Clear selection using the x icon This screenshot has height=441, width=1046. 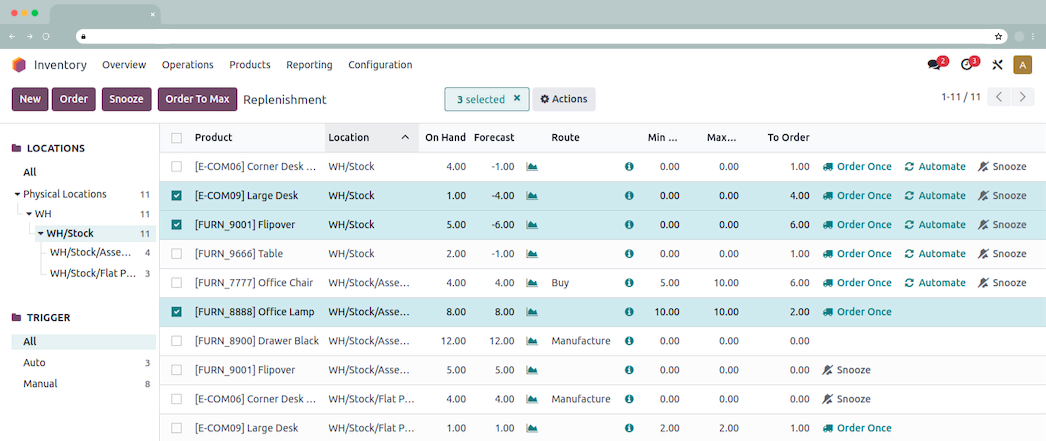516,99
